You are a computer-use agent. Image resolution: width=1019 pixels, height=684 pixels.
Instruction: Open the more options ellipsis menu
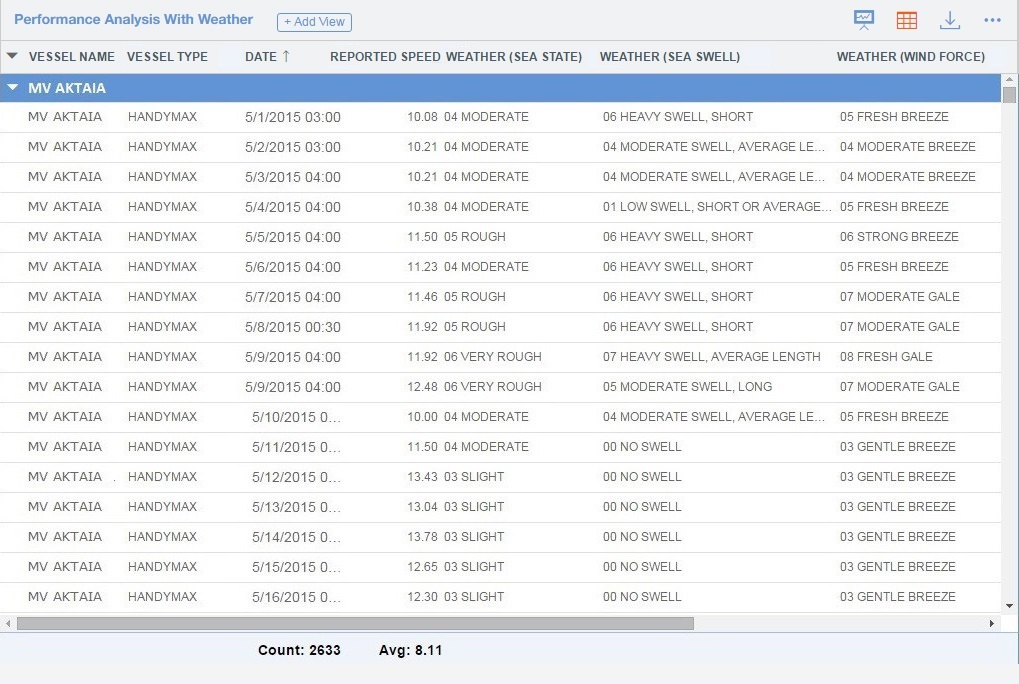click(x=992, y=19)
